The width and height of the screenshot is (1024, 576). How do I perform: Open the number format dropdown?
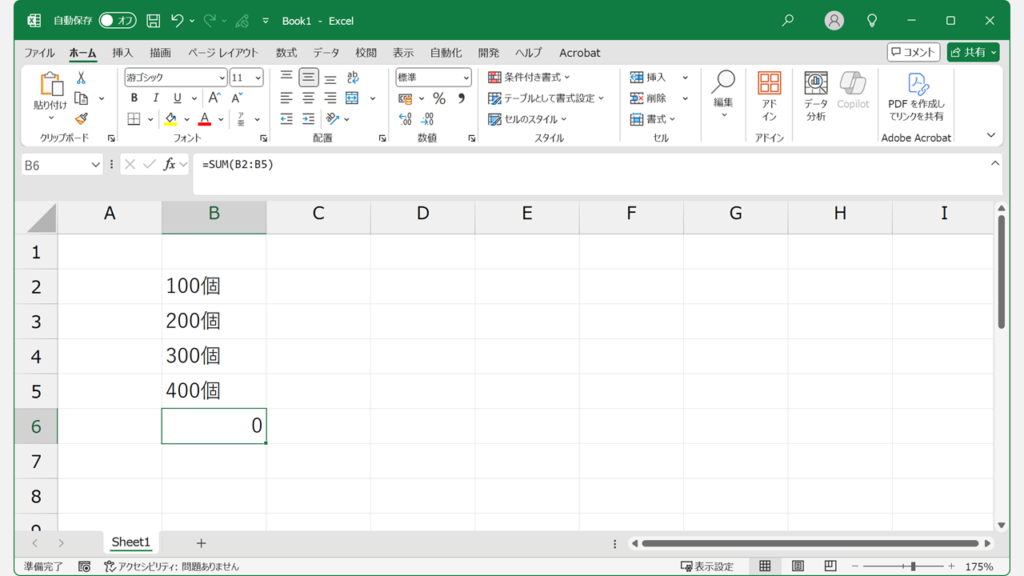tap(466, 78)
